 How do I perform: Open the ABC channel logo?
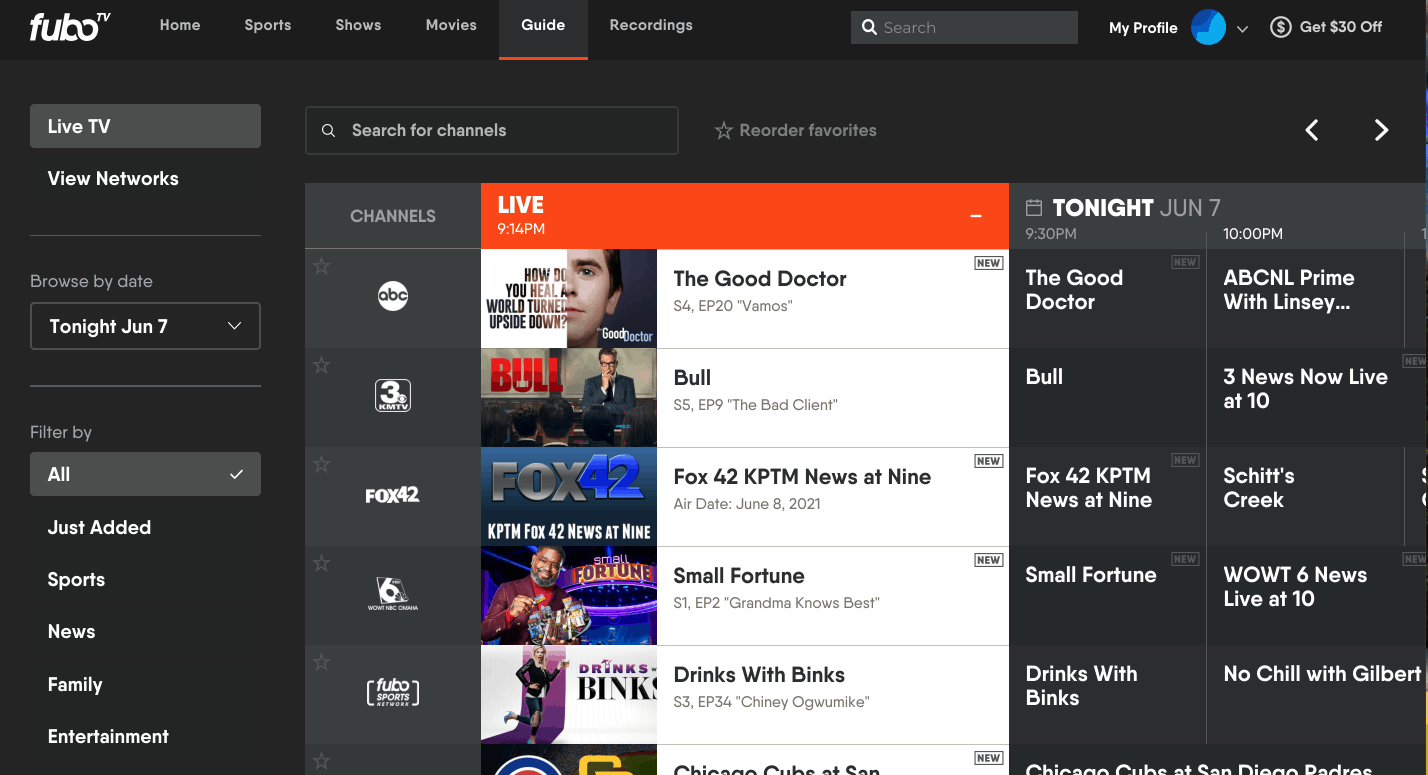[x=392, y=296]
